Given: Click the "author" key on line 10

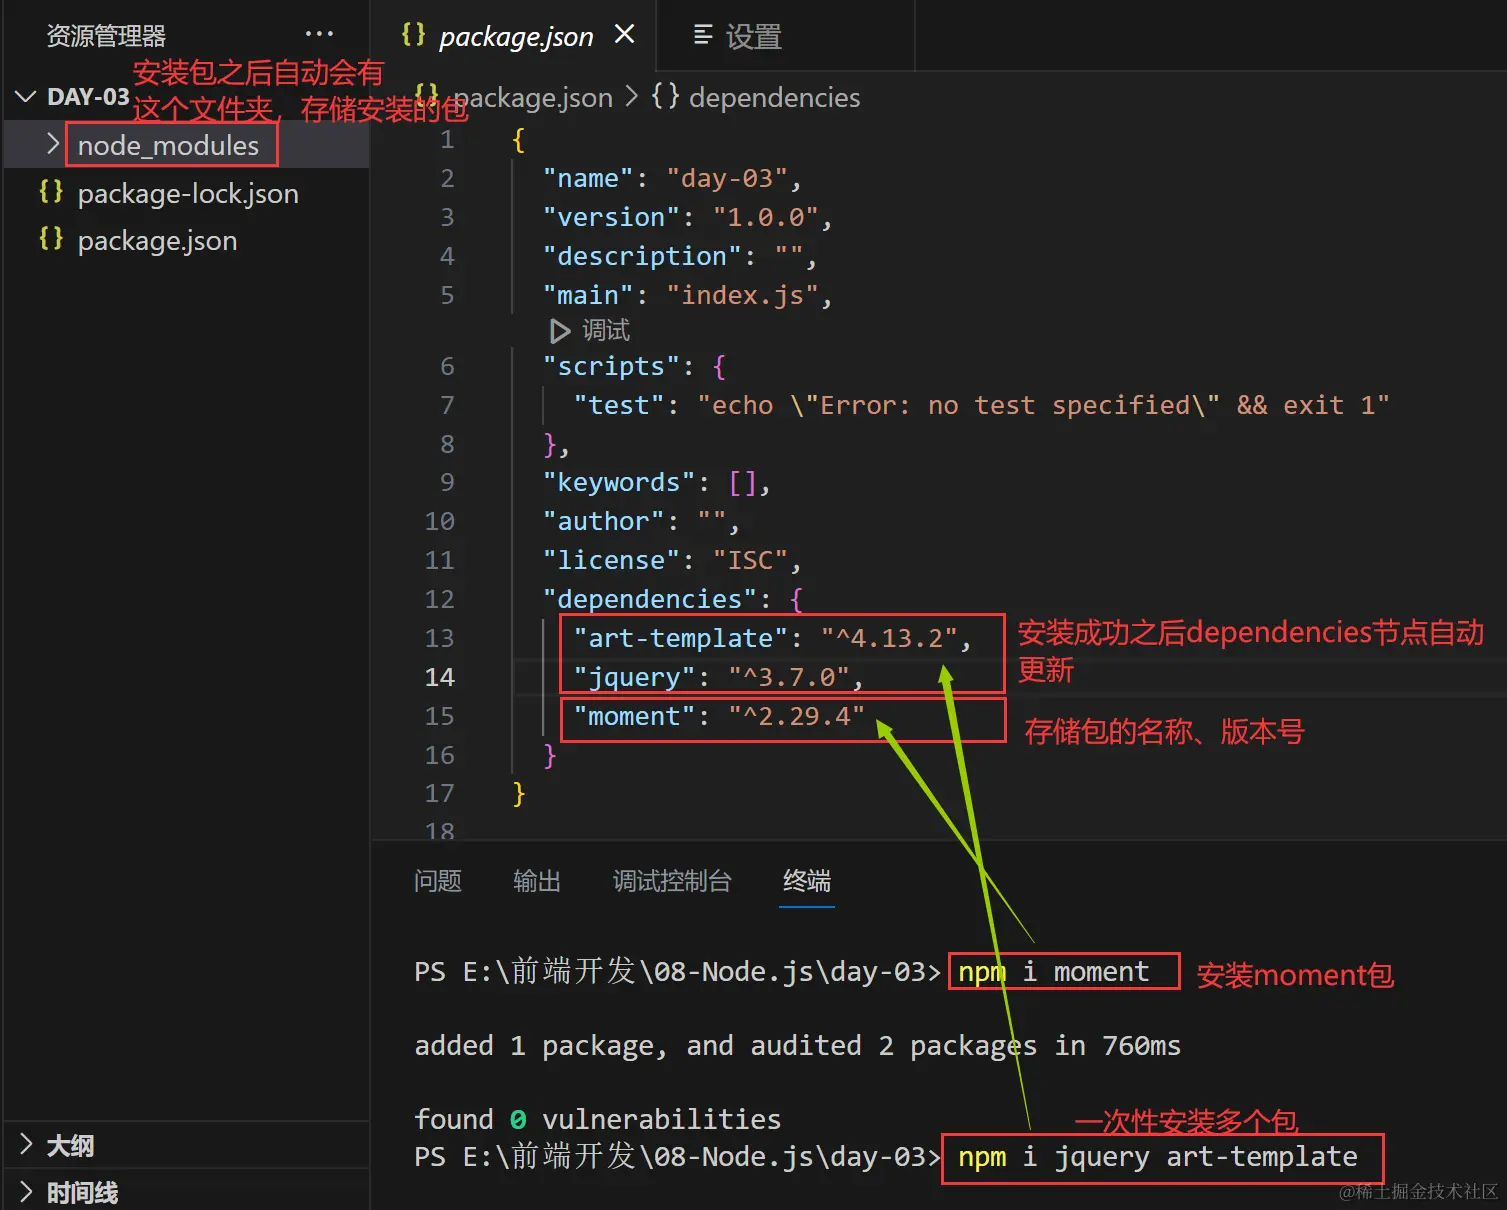Looking at the screenshot, I should tap(604, 521).
